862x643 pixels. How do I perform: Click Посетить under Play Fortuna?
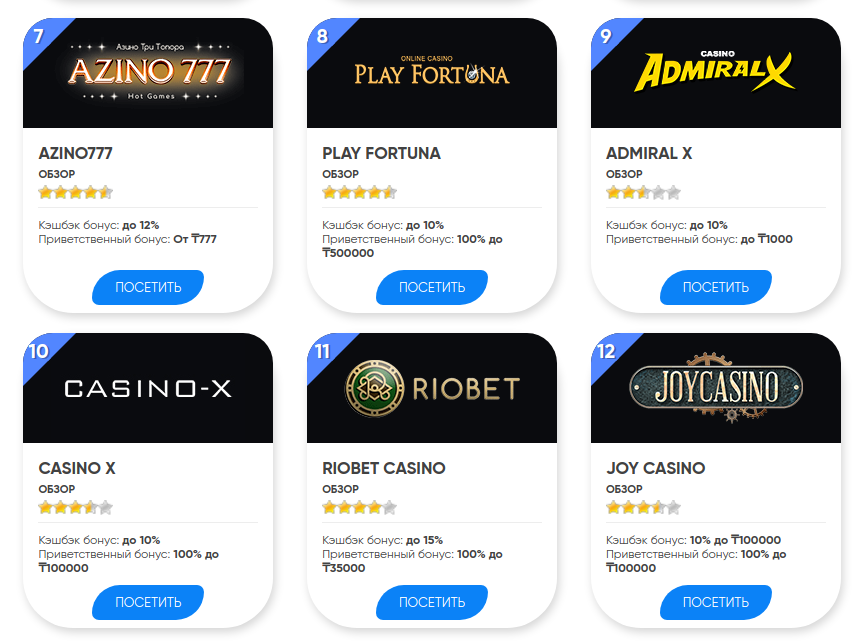(x=432, y=287)
